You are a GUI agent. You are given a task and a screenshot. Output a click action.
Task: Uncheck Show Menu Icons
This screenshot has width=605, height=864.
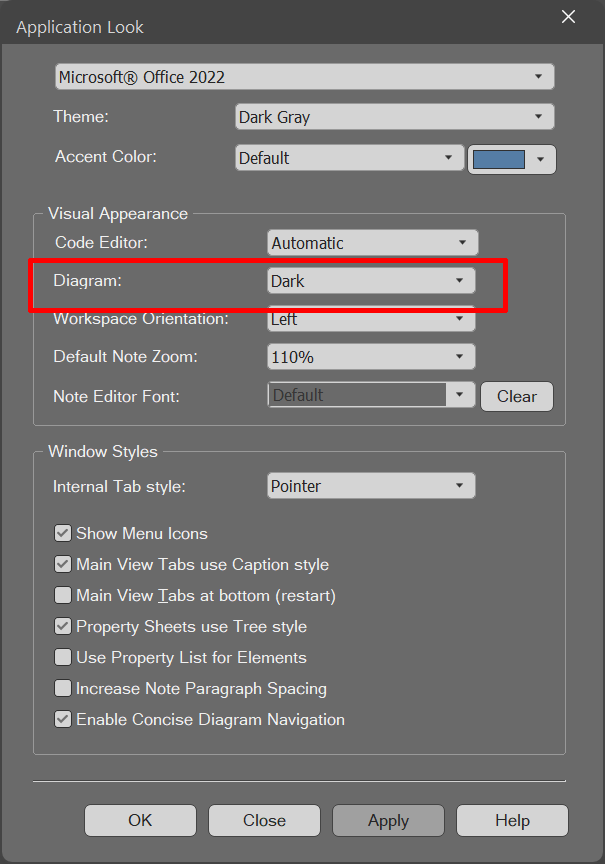(63, 534)
